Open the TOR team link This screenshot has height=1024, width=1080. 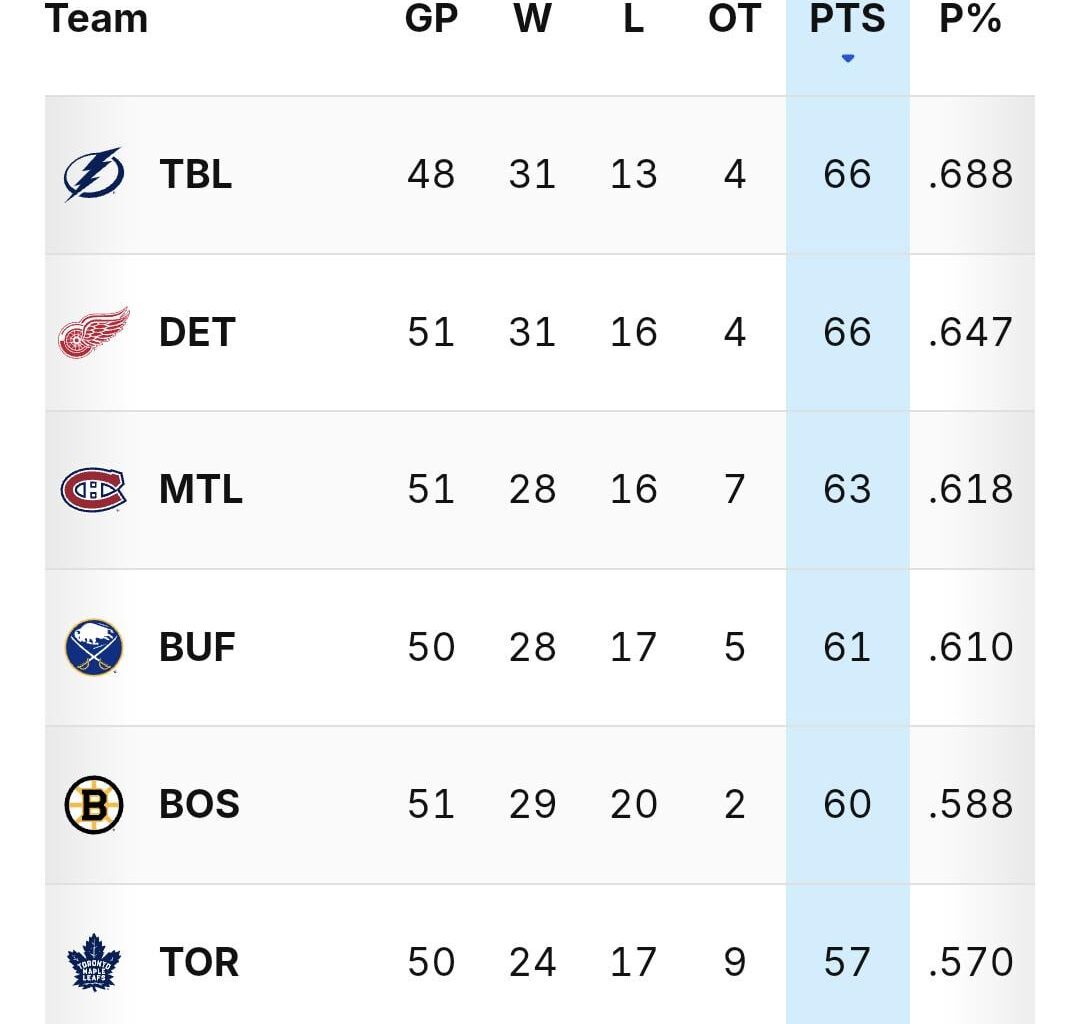(x=199, y=962)
